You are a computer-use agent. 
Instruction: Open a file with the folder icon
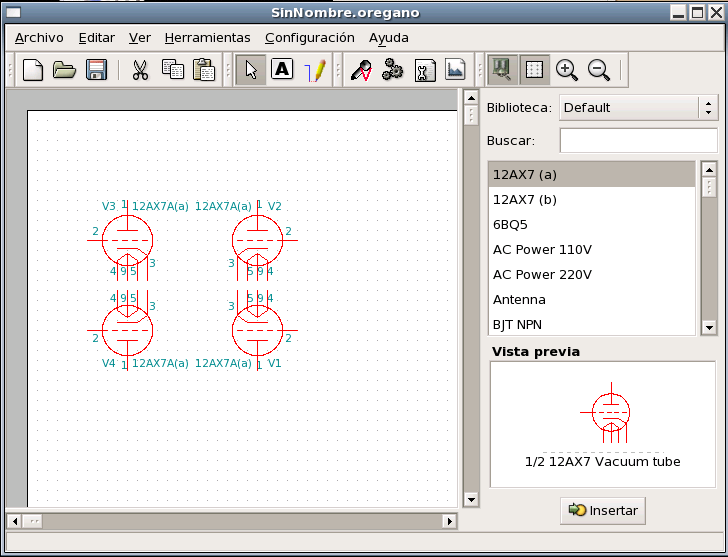click(64, 70)
